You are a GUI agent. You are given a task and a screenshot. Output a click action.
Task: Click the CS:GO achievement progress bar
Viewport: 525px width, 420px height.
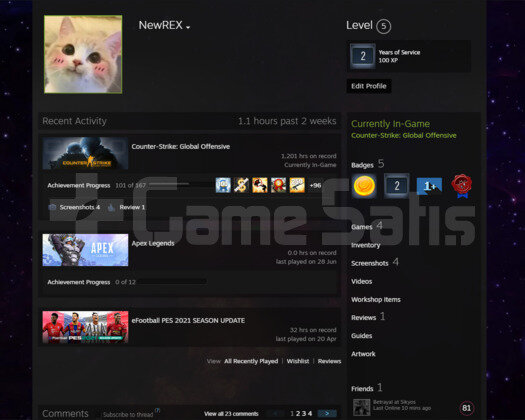coord(181,185)
